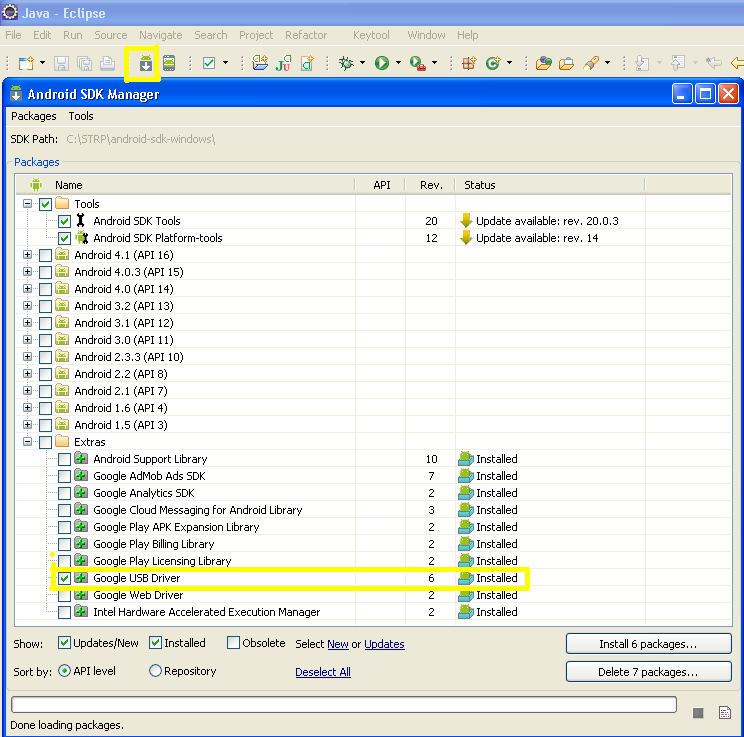This screenshot has height=737, width=744.
Task: Open the Eclipse Refactor menu
Action: point(306,35)
